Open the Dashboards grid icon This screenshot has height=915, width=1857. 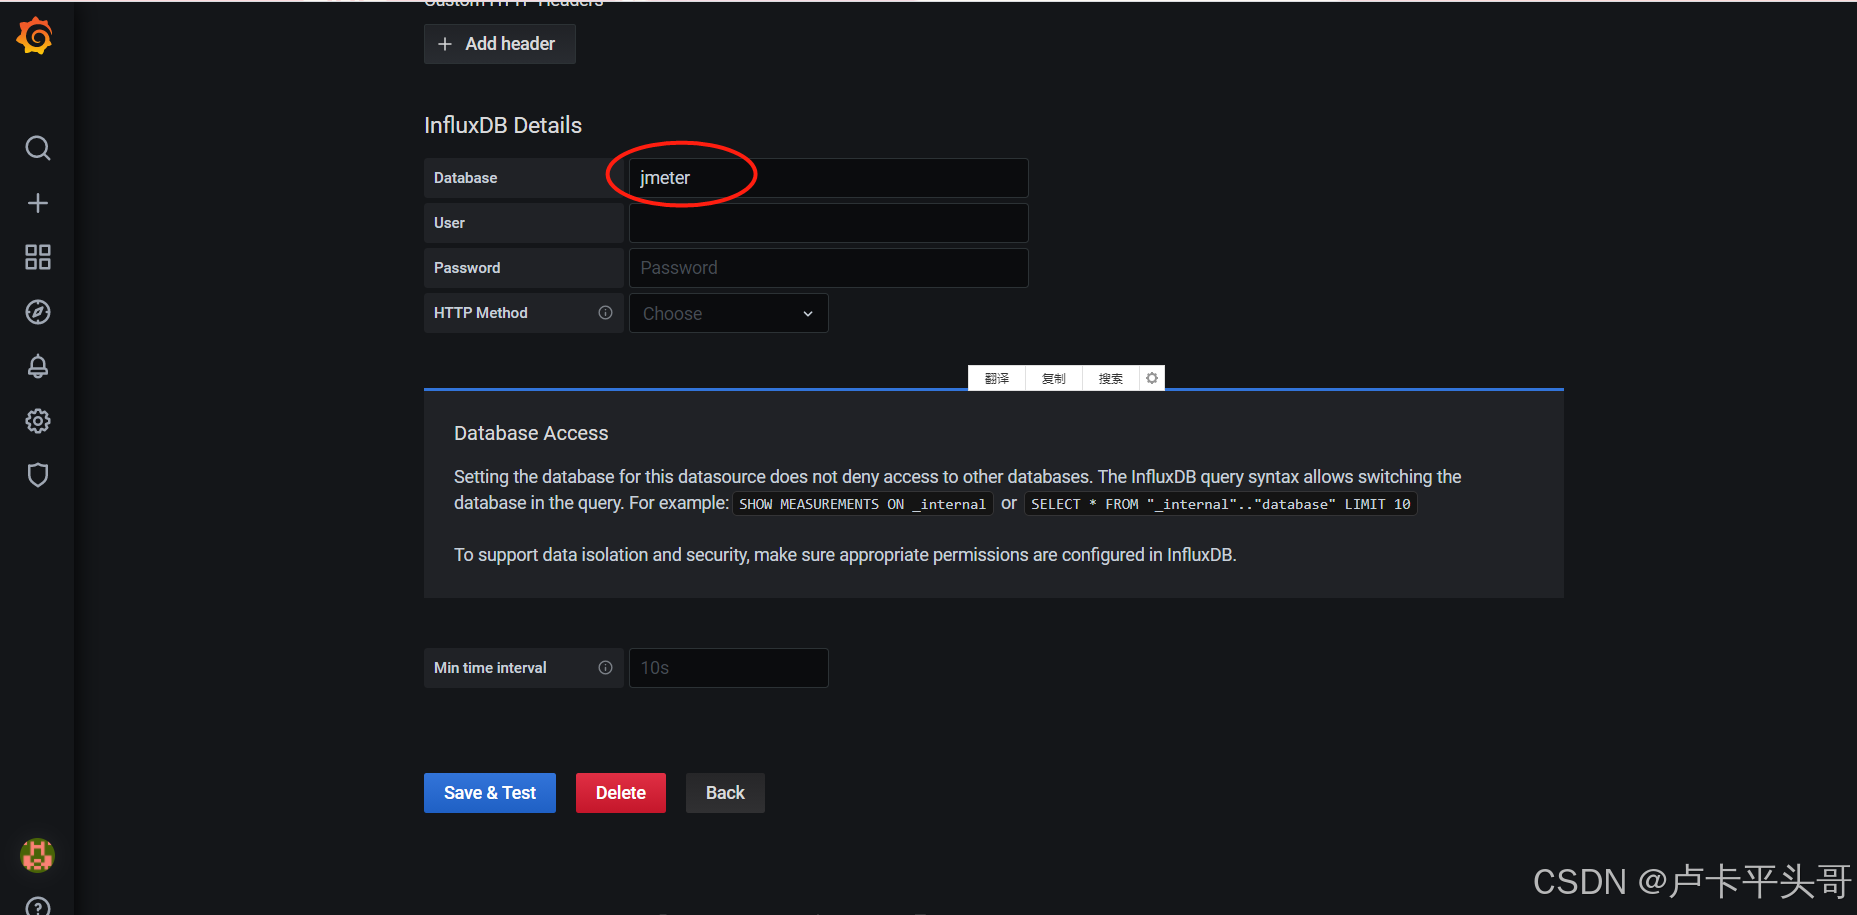point(38,257)
